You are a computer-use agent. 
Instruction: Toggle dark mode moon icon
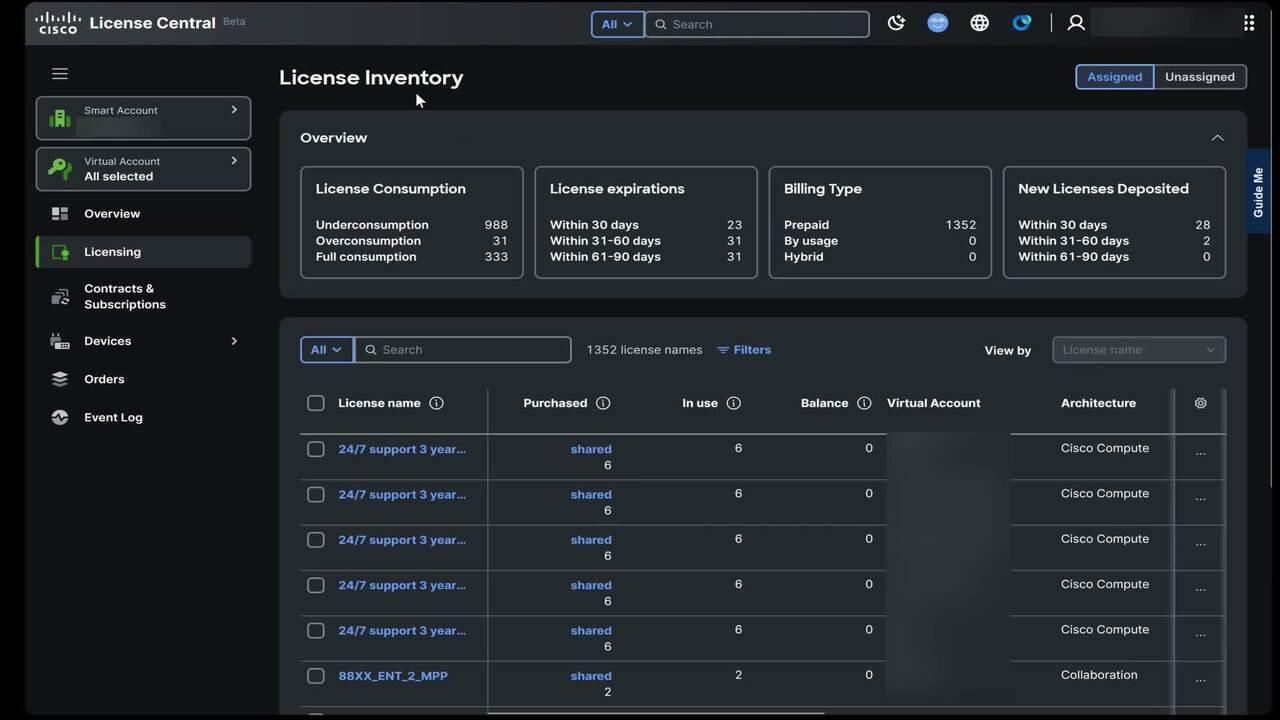896,23
